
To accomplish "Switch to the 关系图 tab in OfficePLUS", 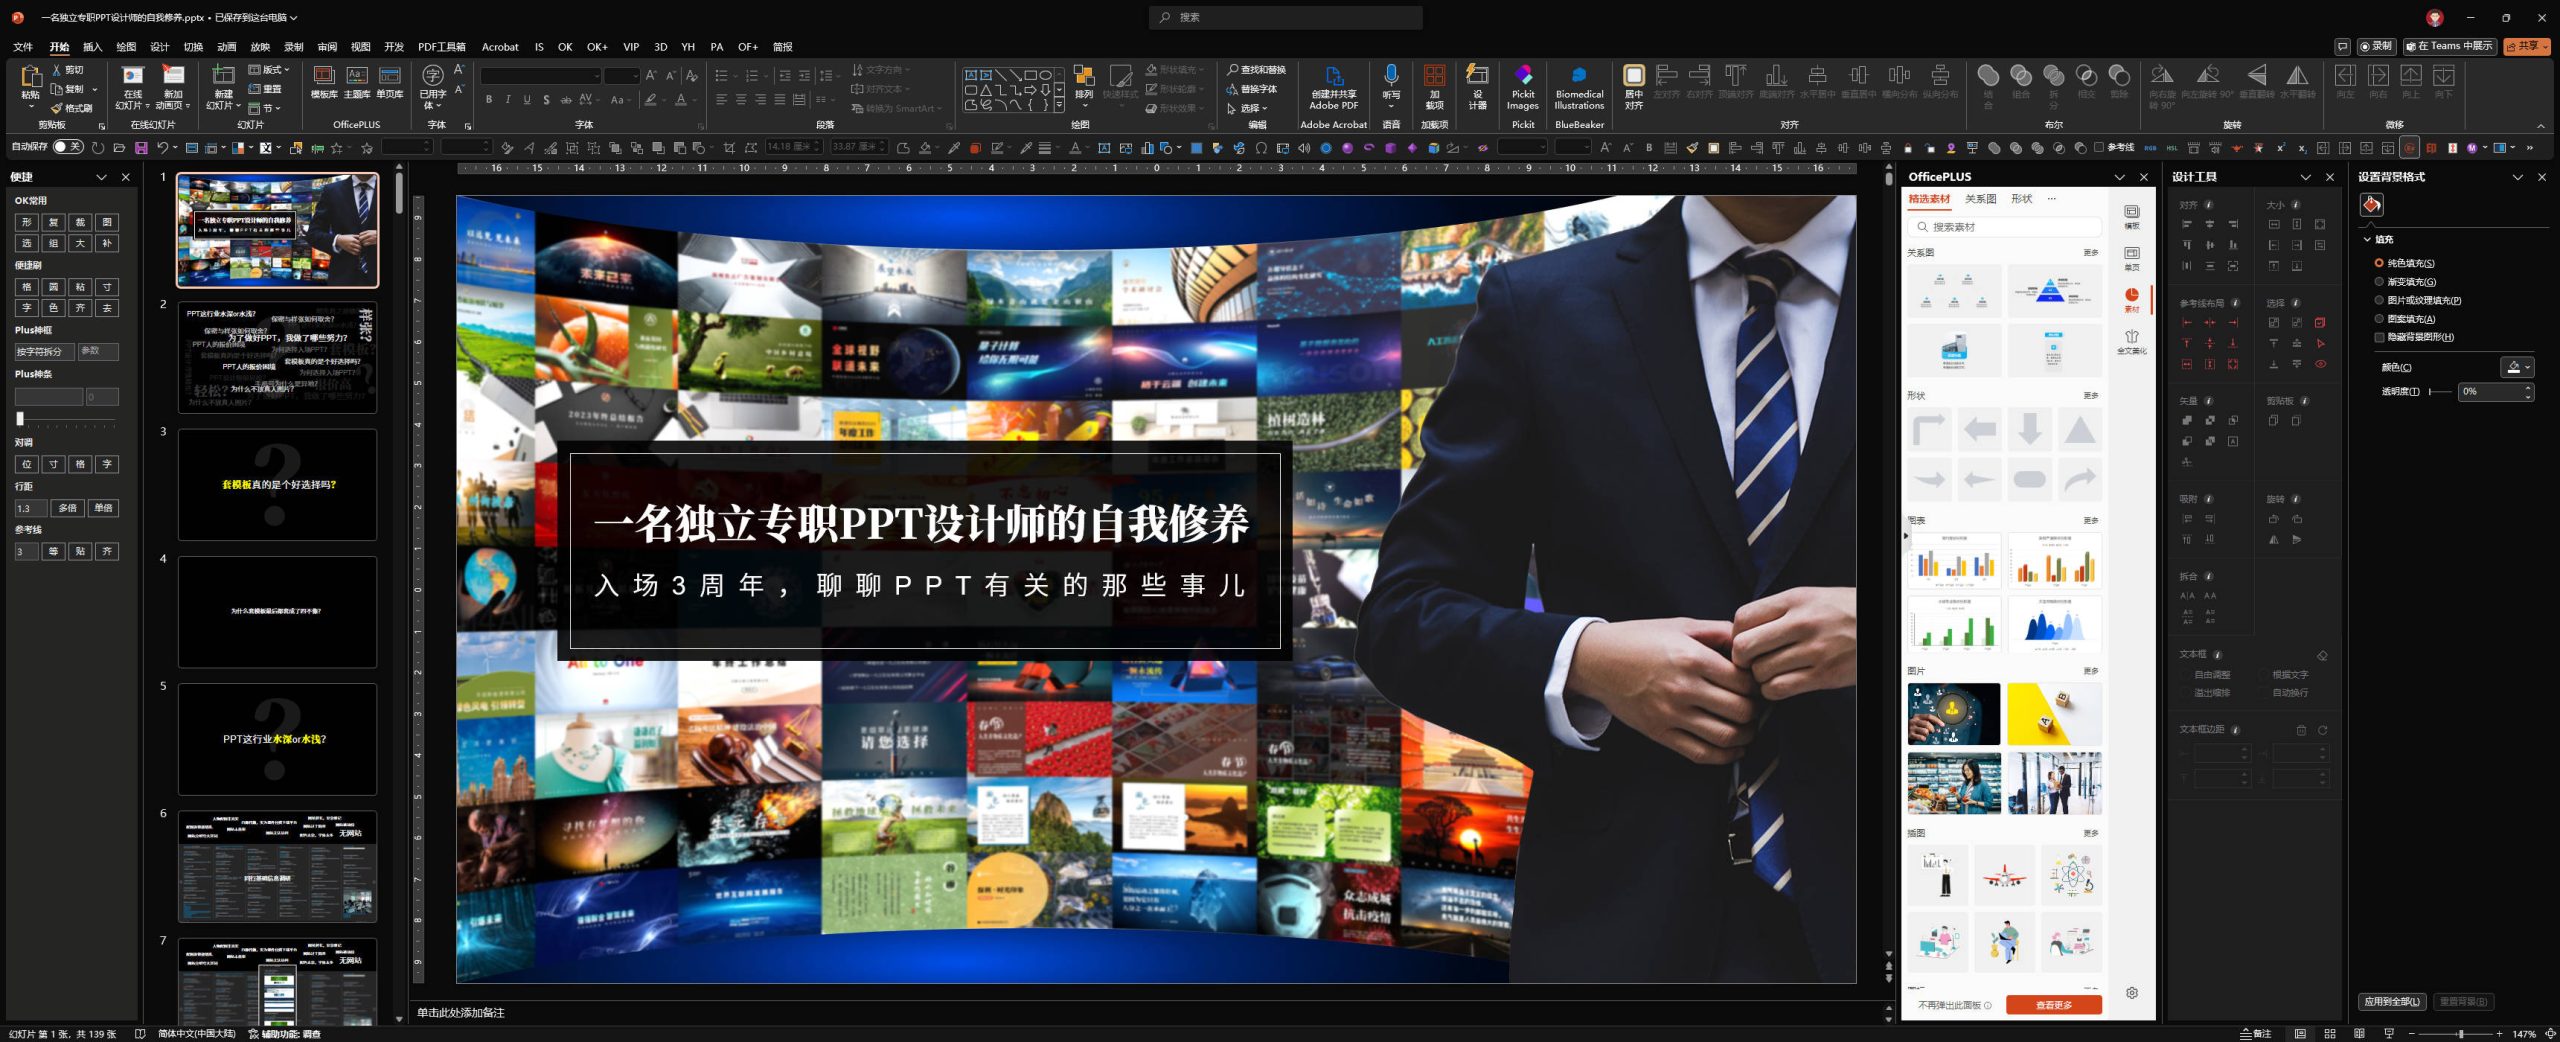I will [x=1980, y=199].
